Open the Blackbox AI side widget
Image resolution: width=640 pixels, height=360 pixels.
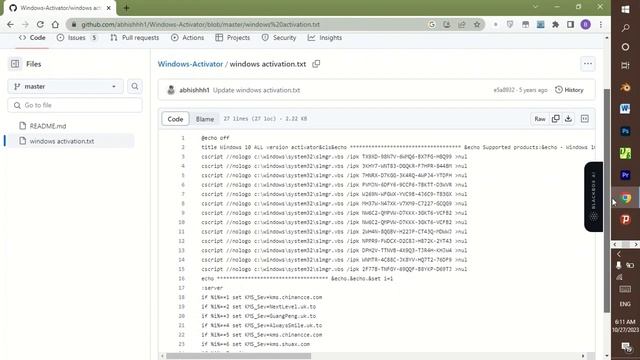(x=593, y=197)
